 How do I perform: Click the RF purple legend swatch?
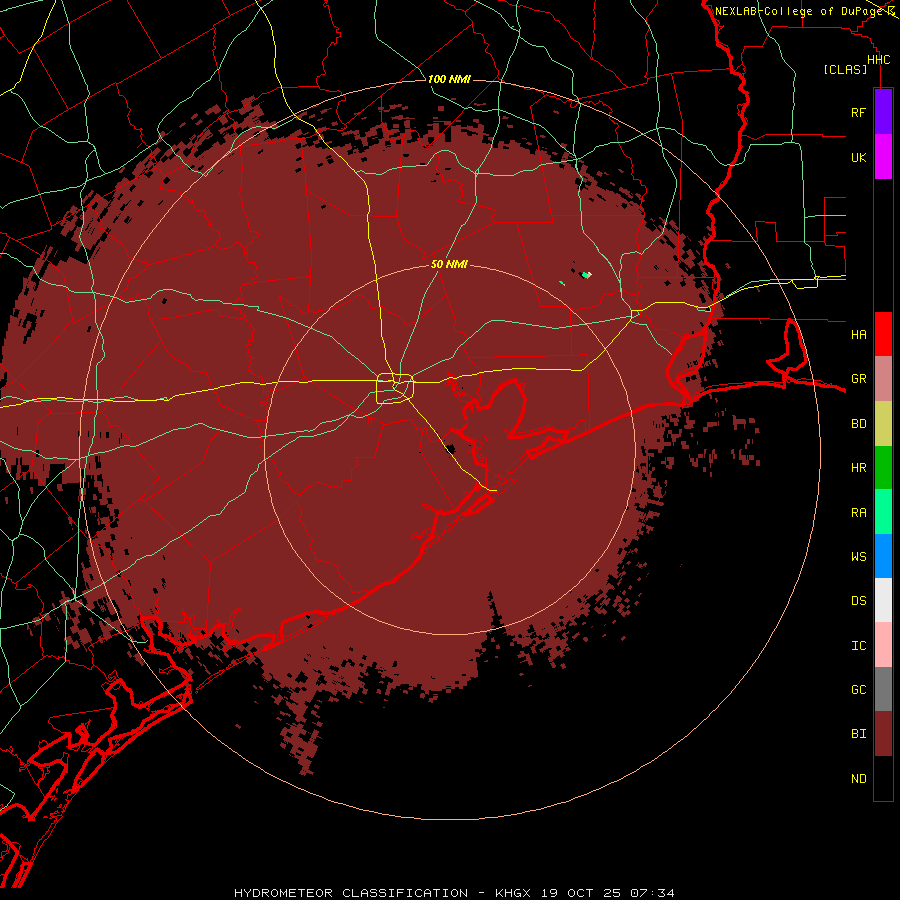tap(883, 112)
